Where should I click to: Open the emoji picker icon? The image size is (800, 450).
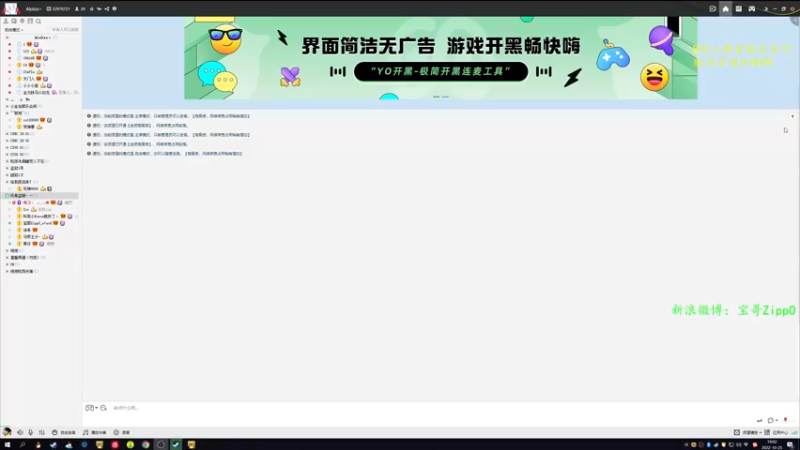pos(89,408)
